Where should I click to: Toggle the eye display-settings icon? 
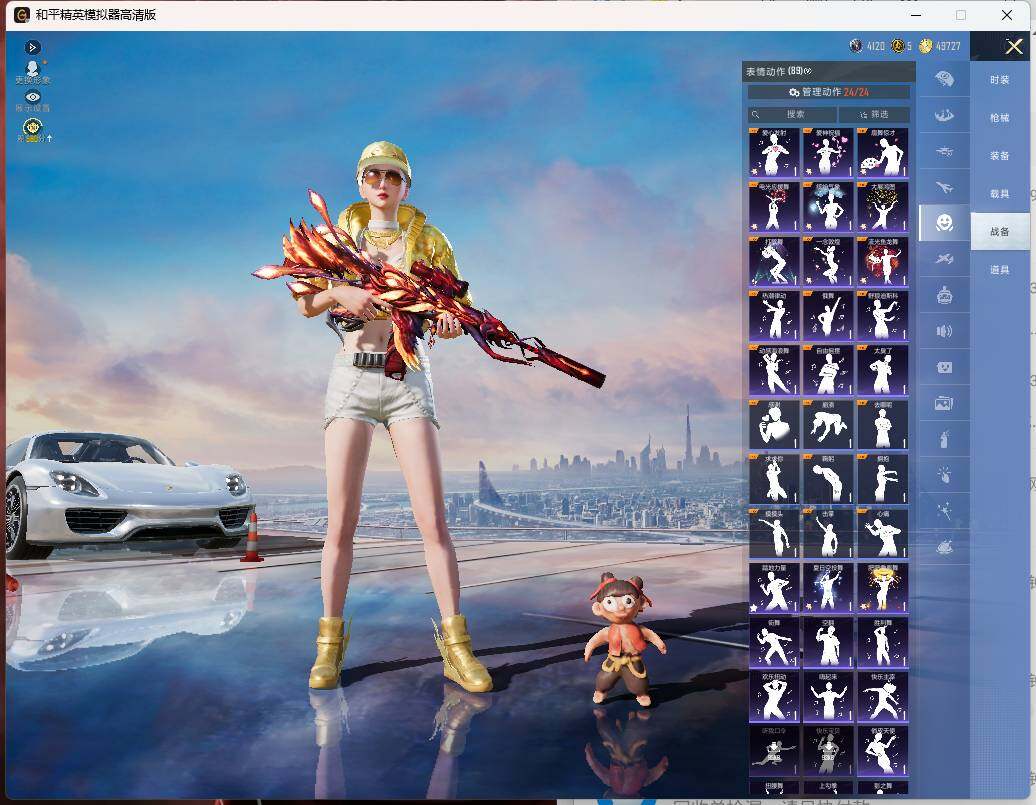click(32, 96)
